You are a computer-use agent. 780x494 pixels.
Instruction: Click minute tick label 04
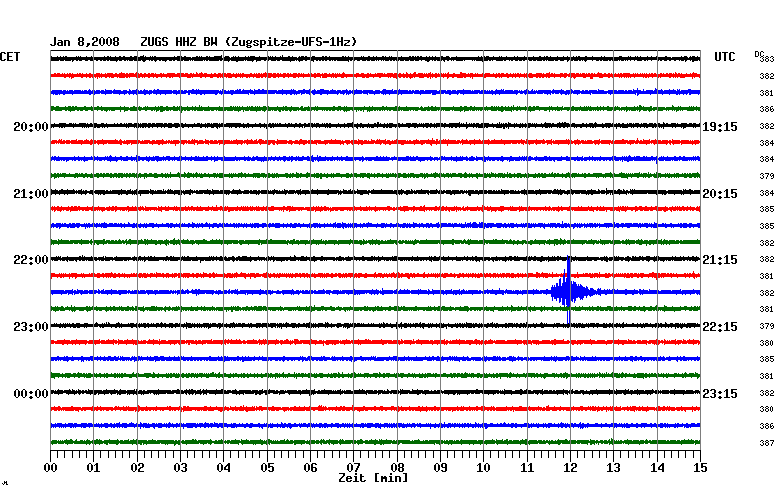224,468
